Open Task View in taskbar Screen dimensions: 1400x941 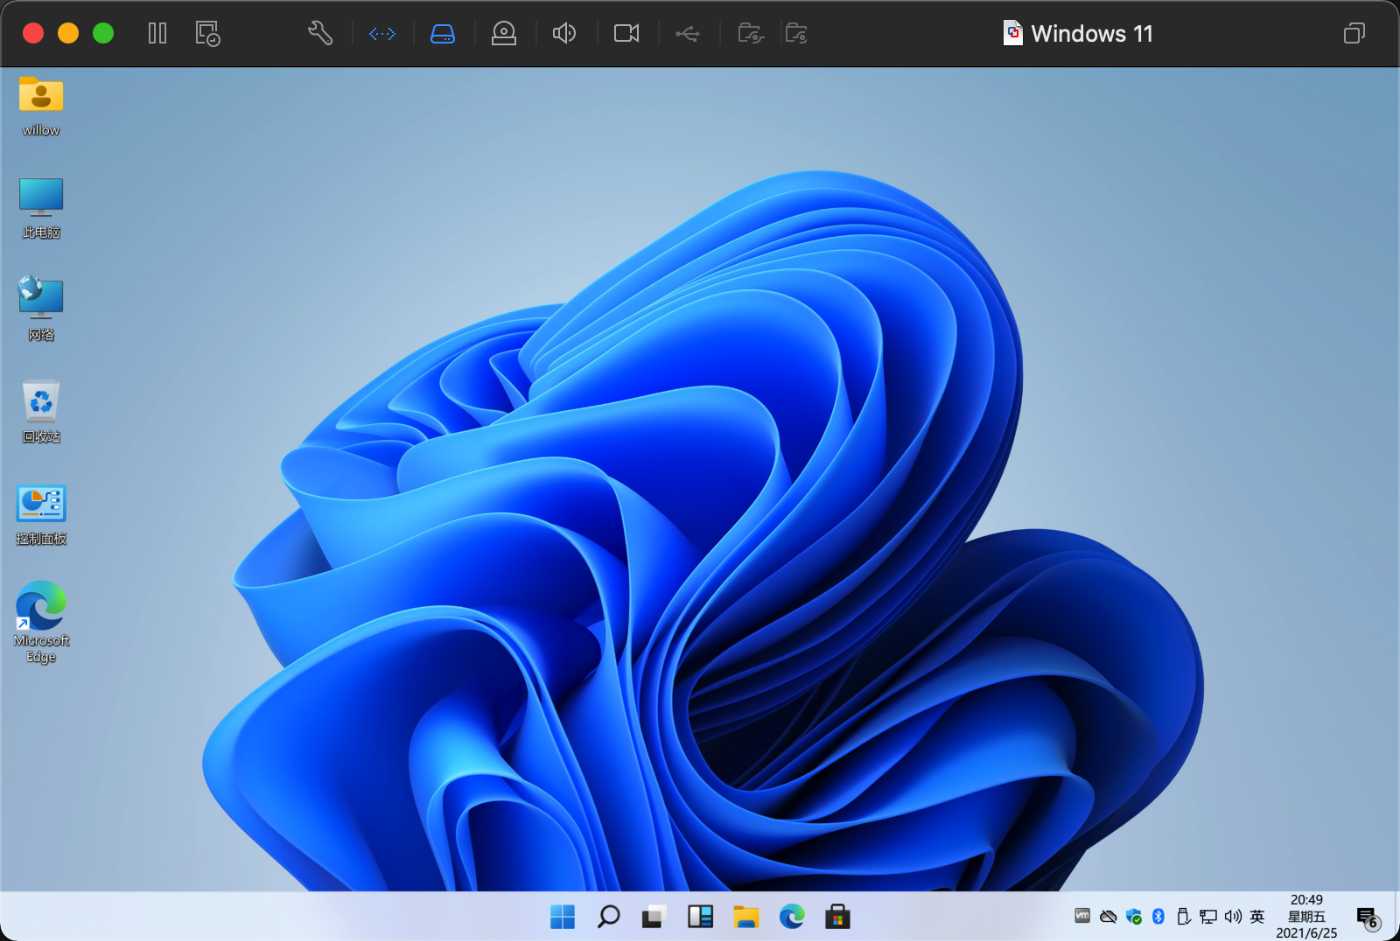[654, 916]
